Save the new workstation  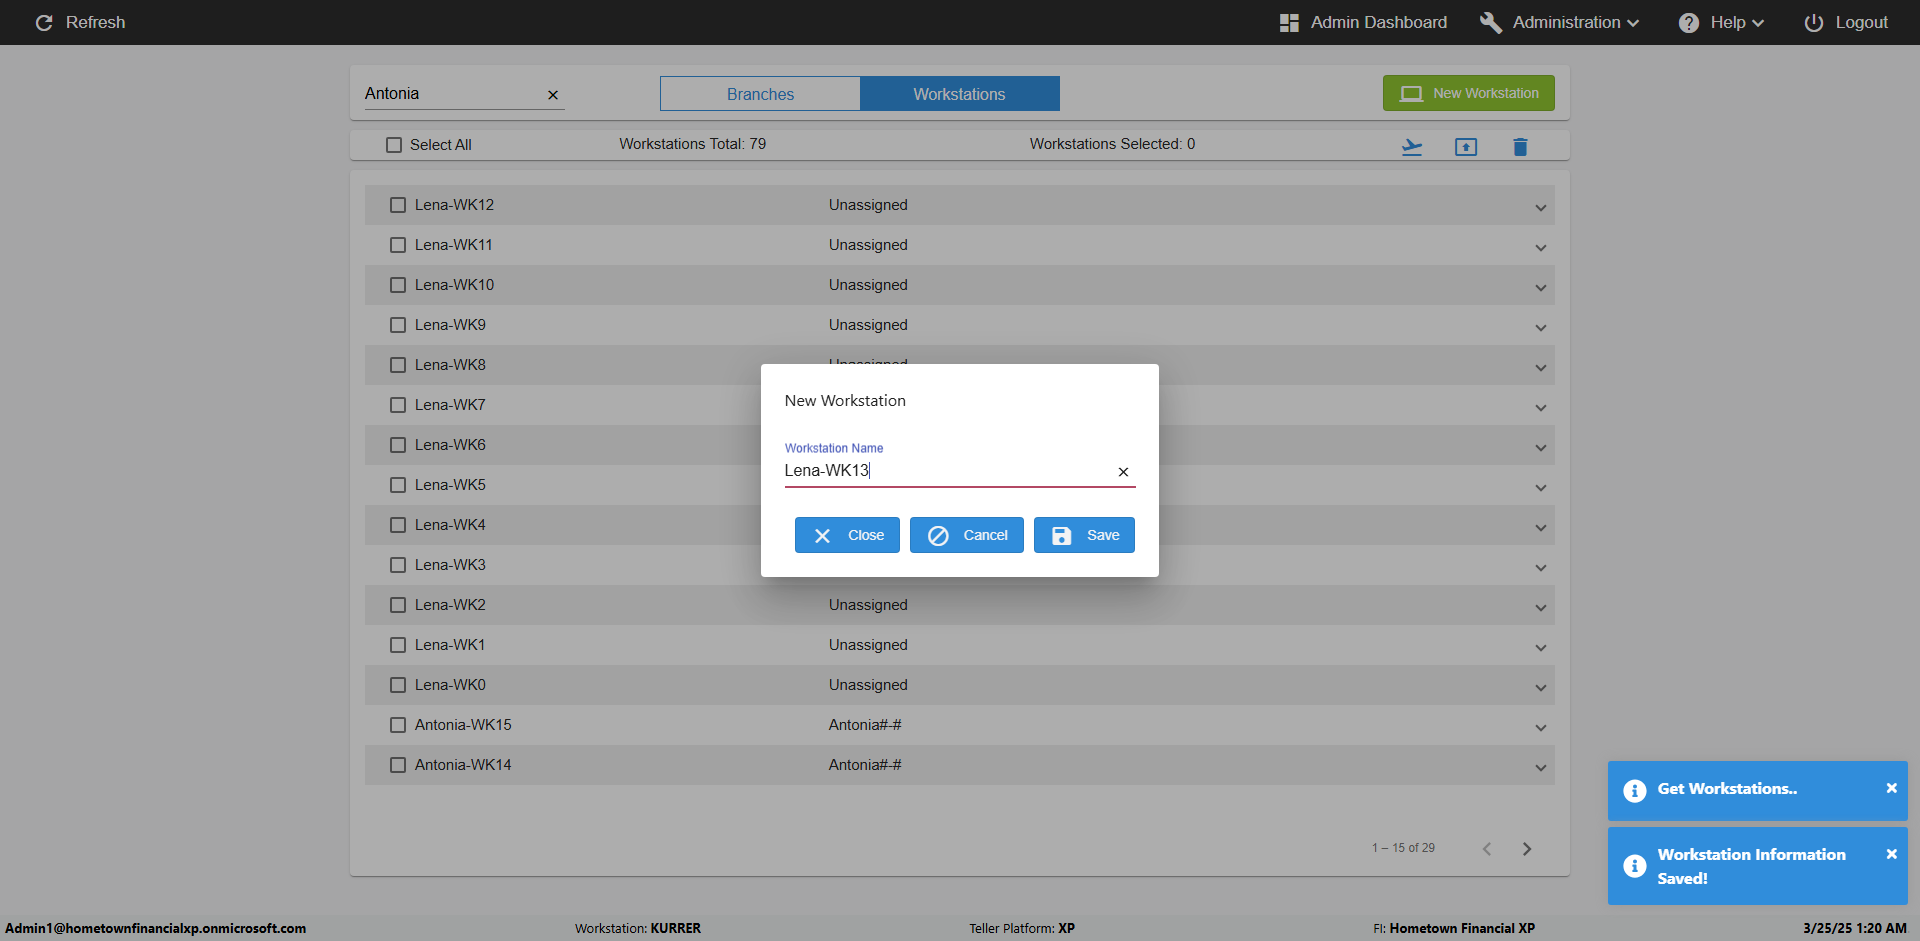pos(1084,535)
